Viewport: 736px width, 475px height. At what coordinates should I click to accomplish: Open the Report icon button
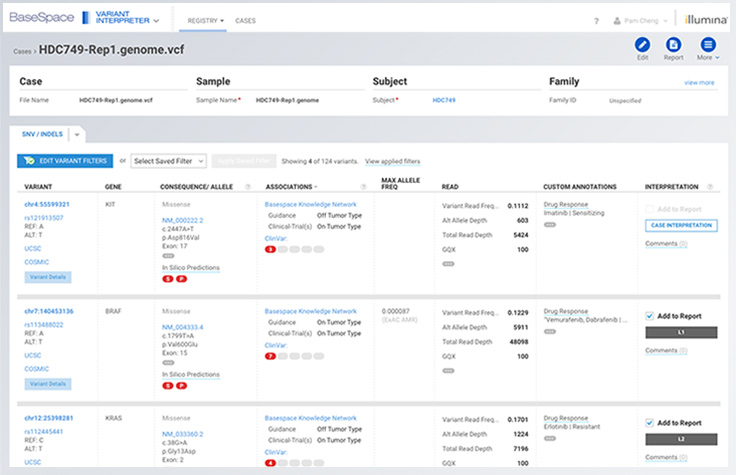[675, 45]
